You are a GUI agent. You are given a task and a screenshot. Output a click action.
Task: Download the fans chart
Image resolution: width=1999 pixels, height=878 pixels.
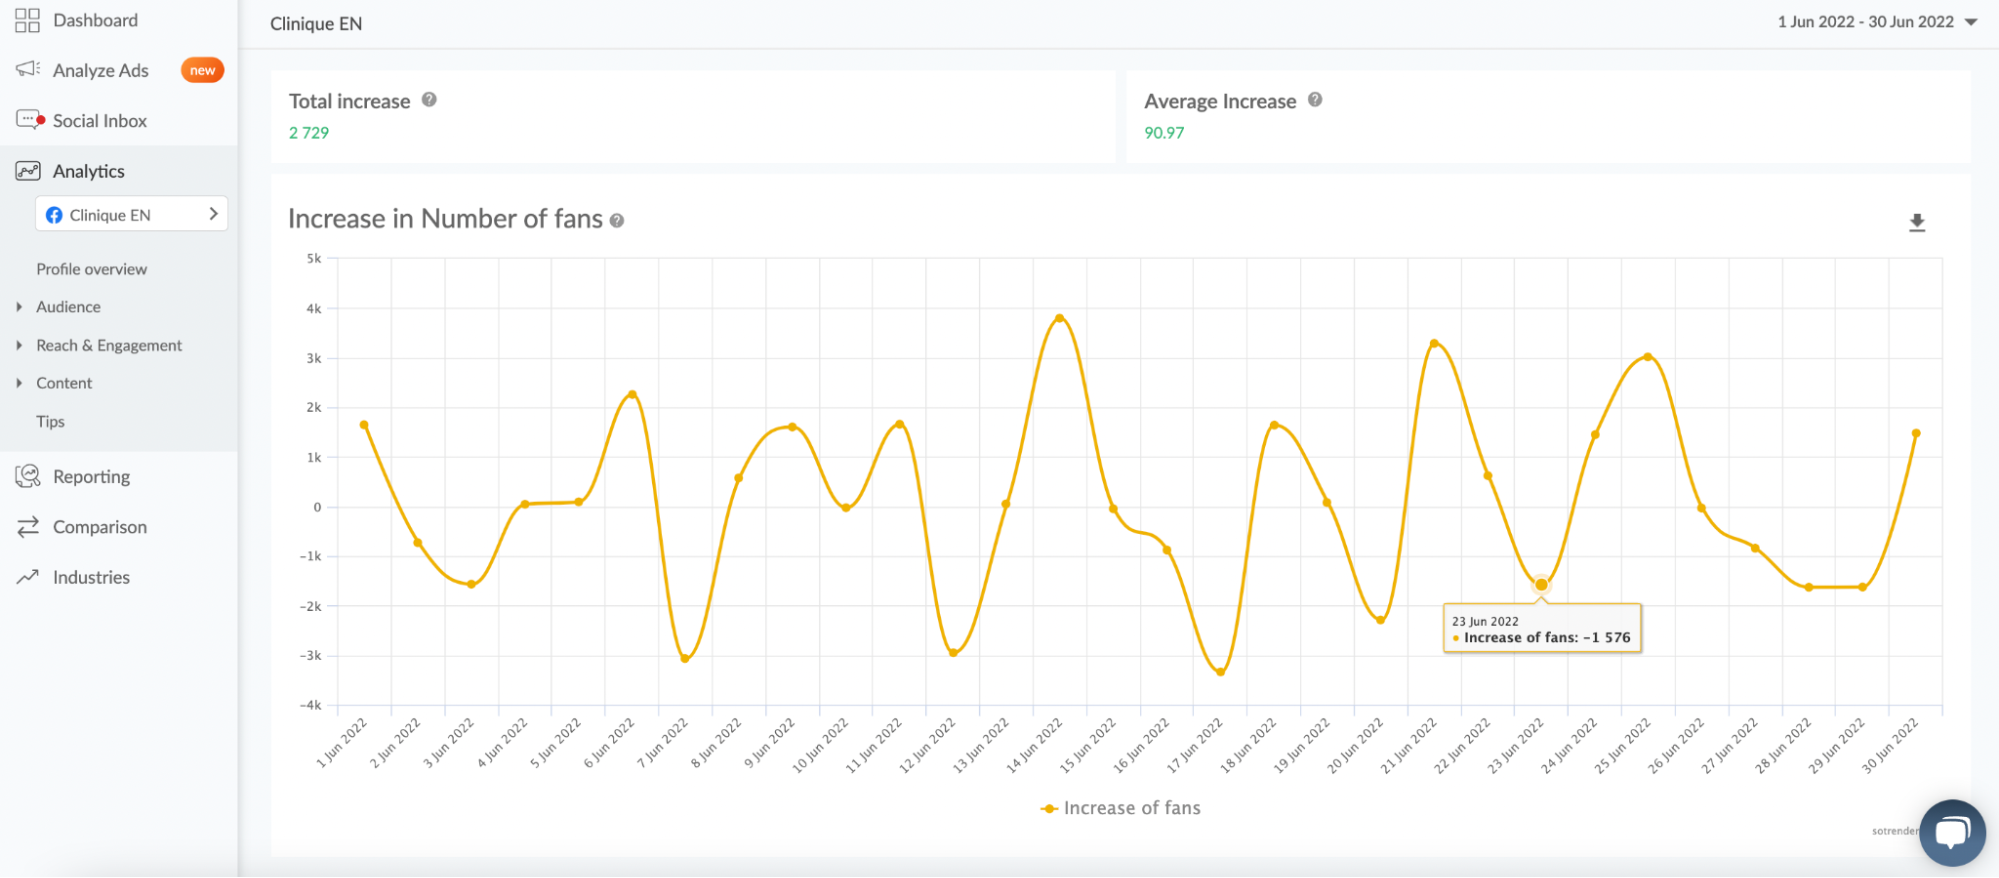click(x=1916, y=222)
